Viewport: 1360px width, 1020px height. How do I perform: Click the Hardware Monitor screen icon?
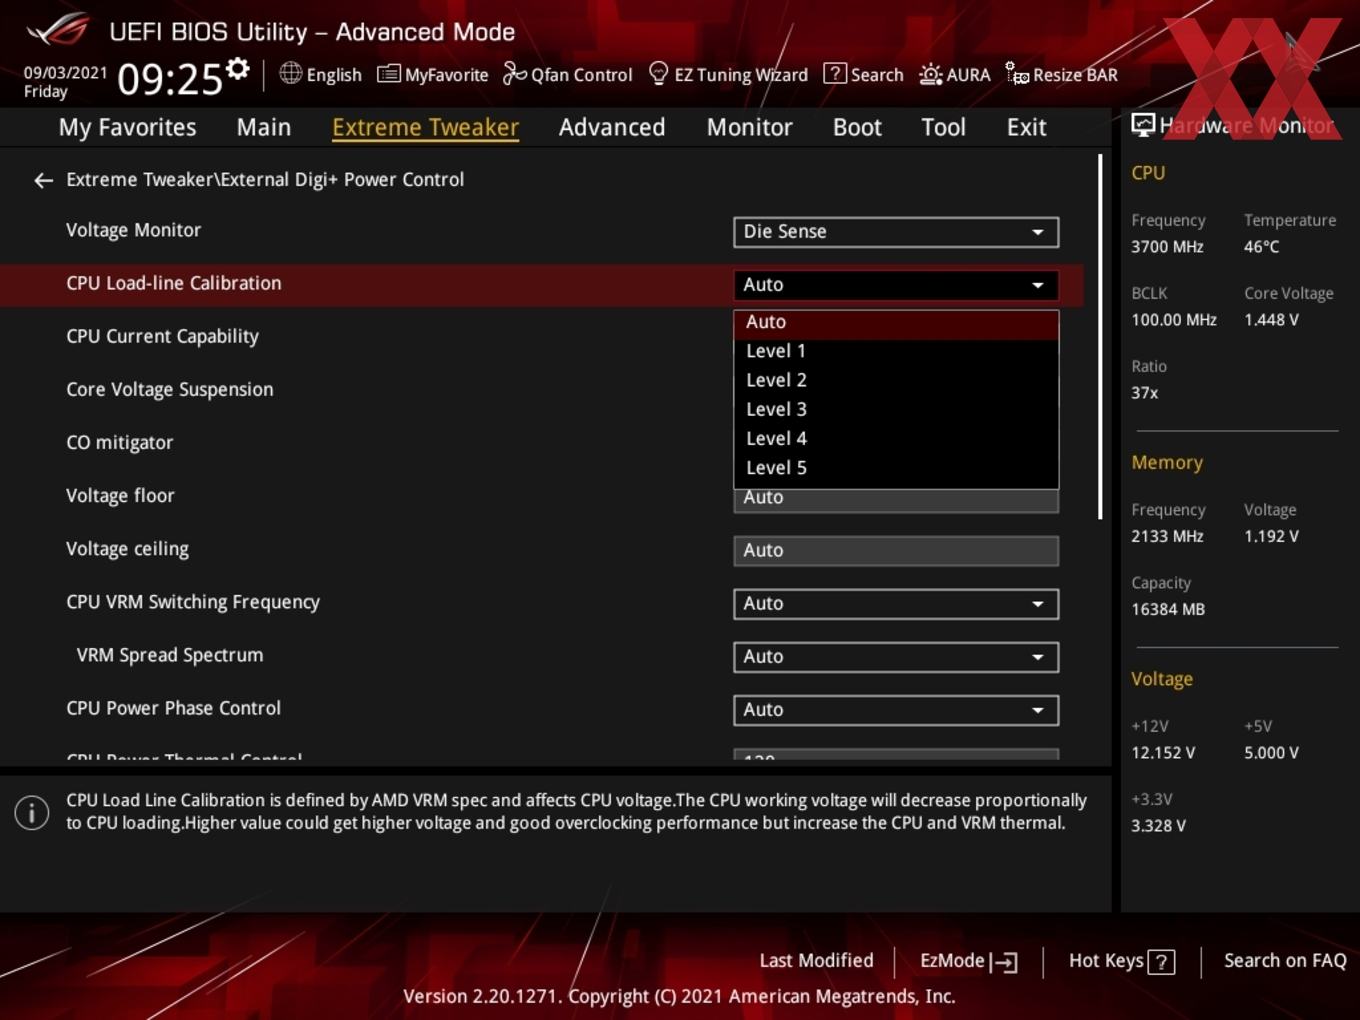pyautogui.click(x=1143, y=125)
